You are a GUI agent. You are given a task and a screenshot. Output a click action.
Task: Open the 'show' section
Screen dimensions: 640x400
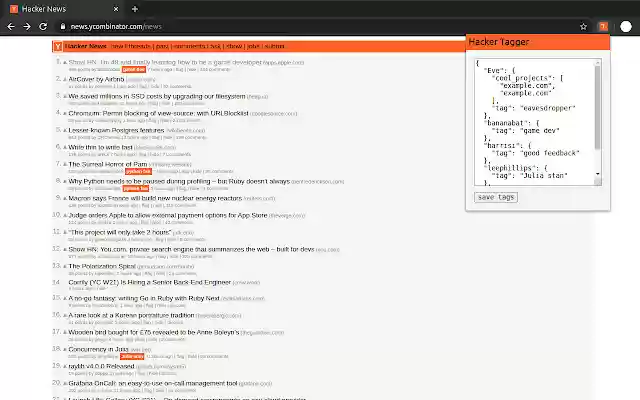point(234,47)
